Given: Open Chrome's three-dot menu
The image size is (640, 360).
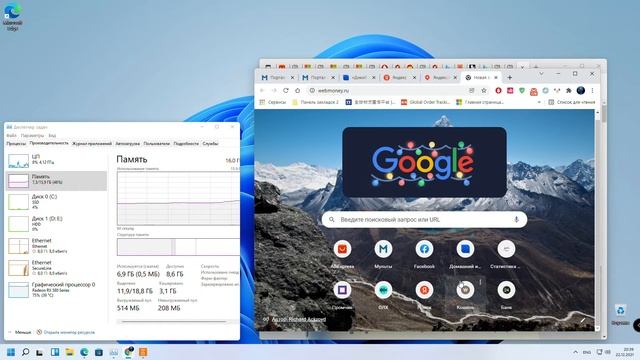Looking at the screenshot, I should tap(592, 91).
